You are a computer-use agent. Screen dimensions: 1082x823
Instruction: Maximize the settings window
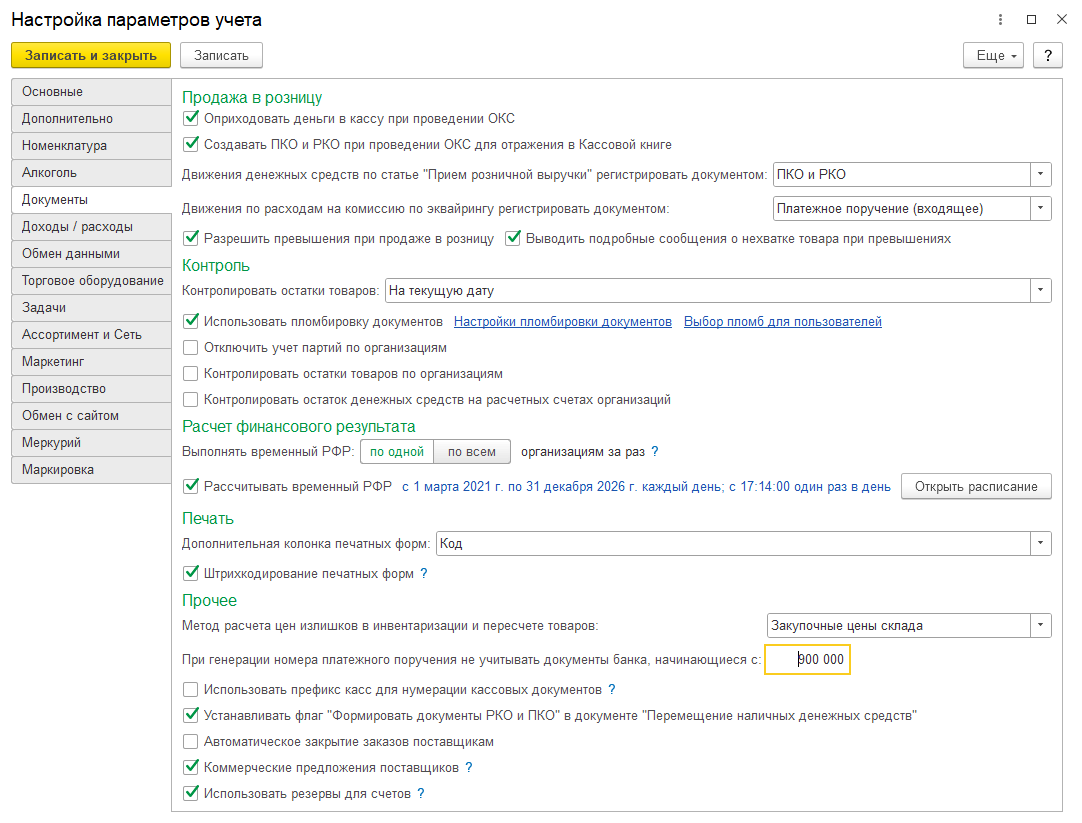coord(1031,20)
